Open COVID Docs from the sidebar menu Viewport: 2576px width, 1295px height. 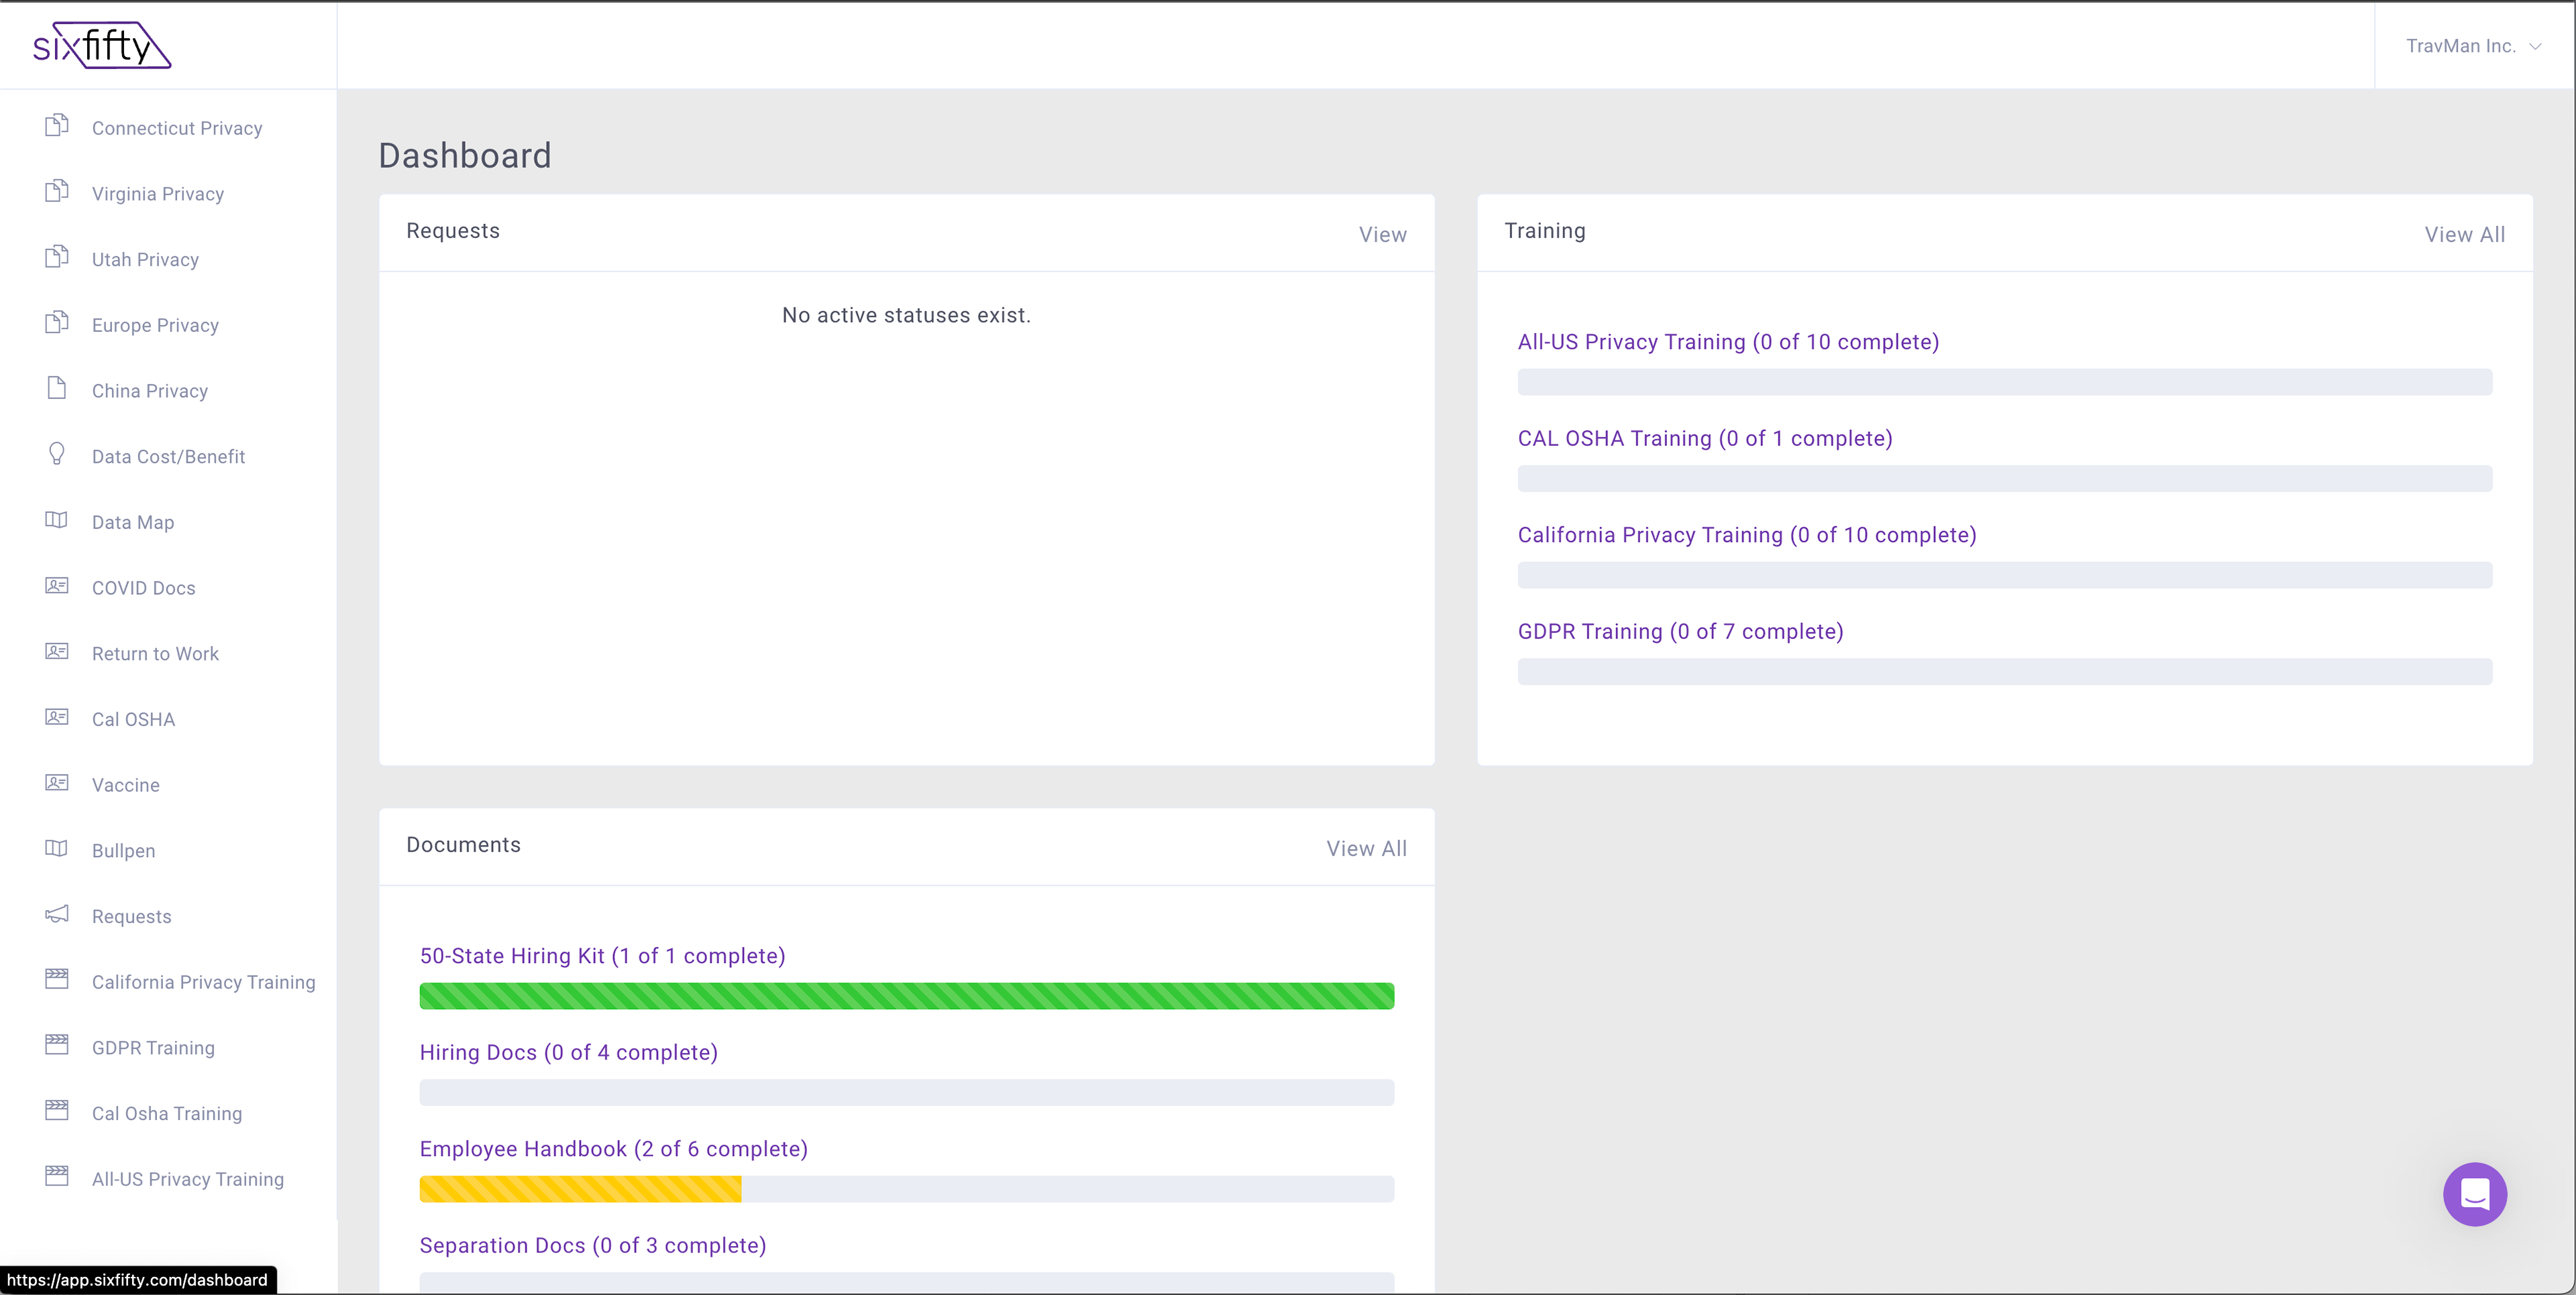click(x=143, y=588)
